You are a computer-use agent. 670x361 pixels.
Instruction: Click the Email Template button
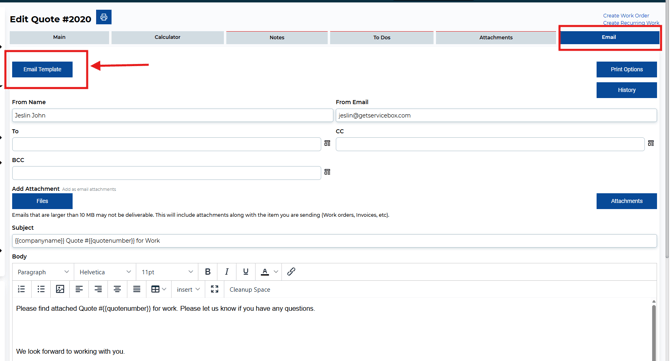pyautogui.click(x=42, y=69)
